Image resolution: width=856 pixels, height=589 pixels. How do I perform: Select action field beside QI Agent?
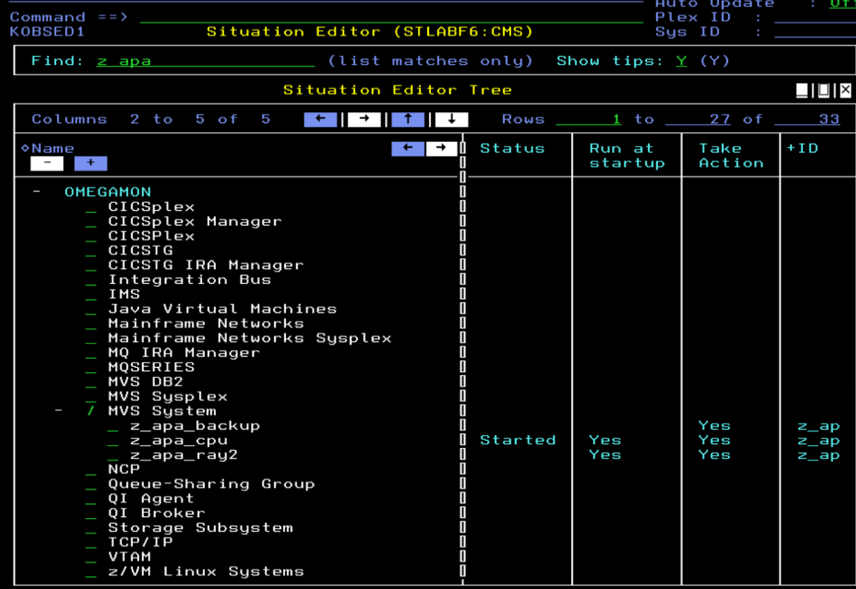(91, 498)
